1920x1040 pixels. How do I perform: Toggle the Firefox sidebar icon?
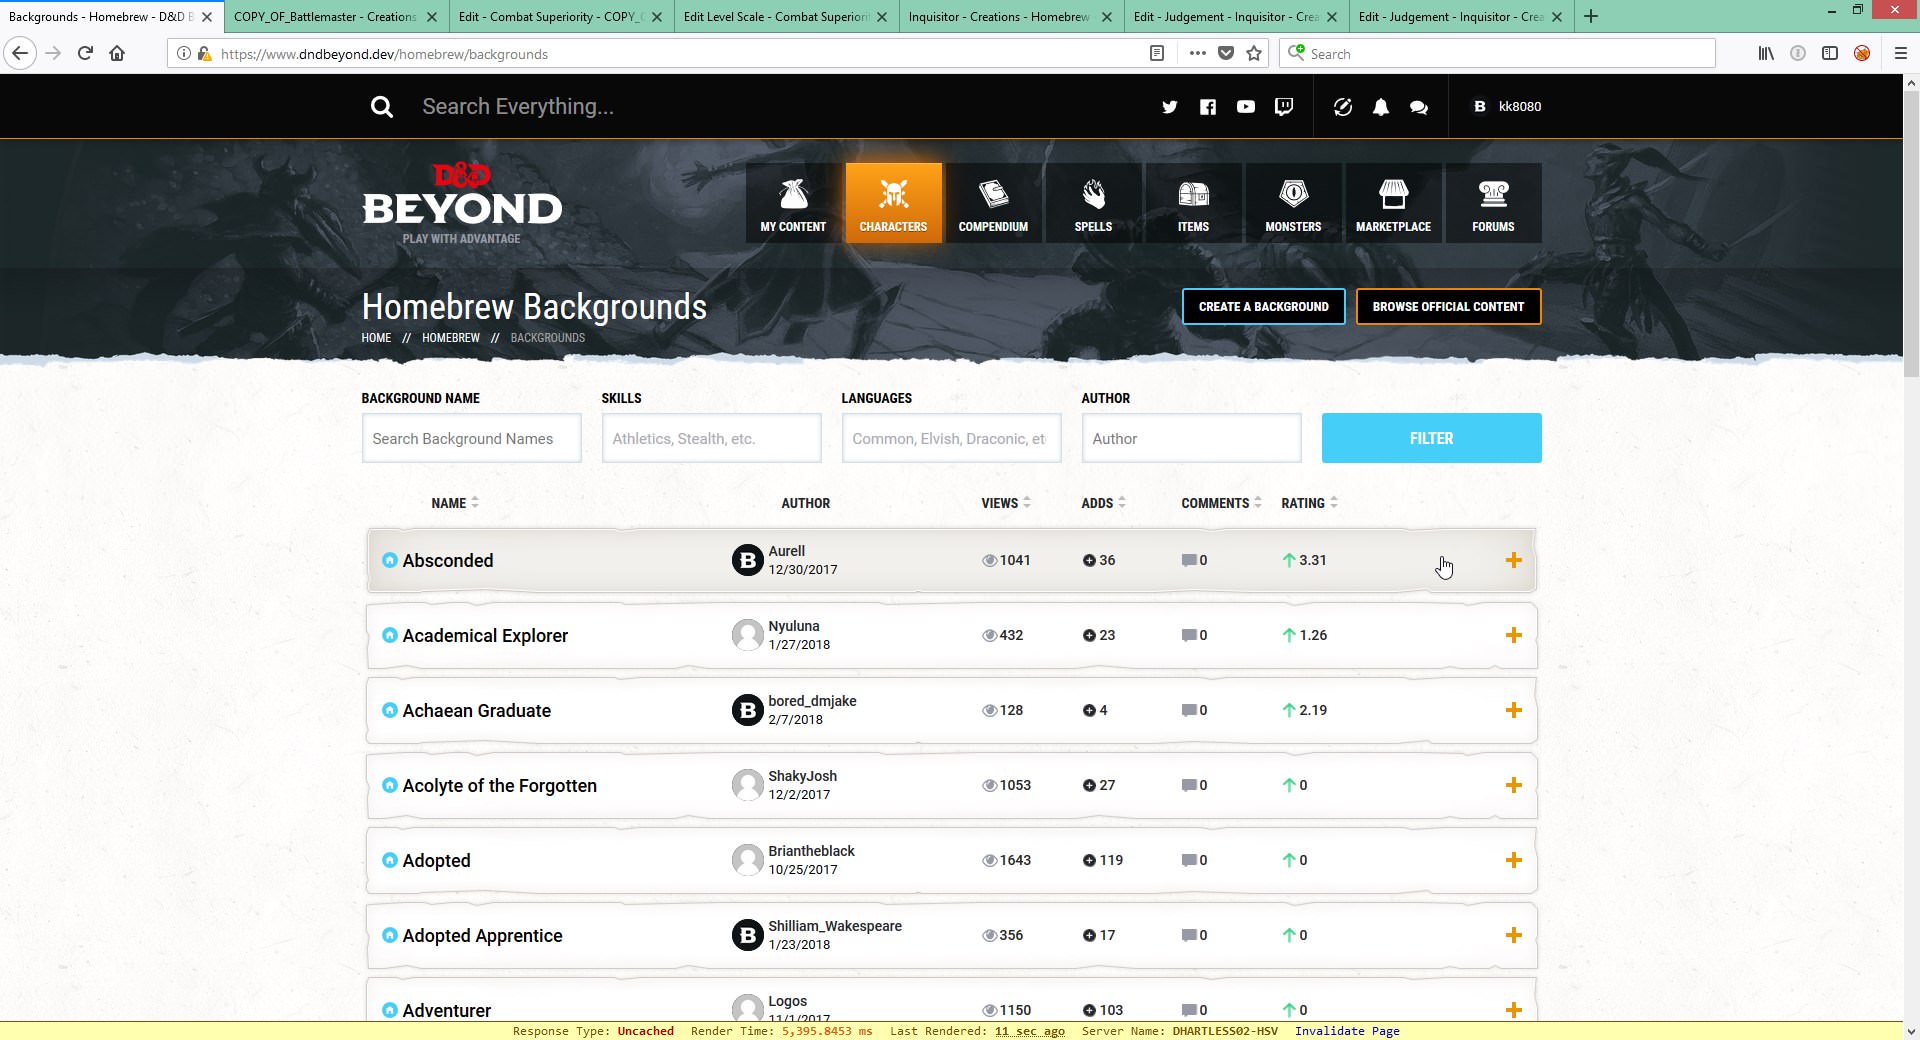pos(1830,54)
